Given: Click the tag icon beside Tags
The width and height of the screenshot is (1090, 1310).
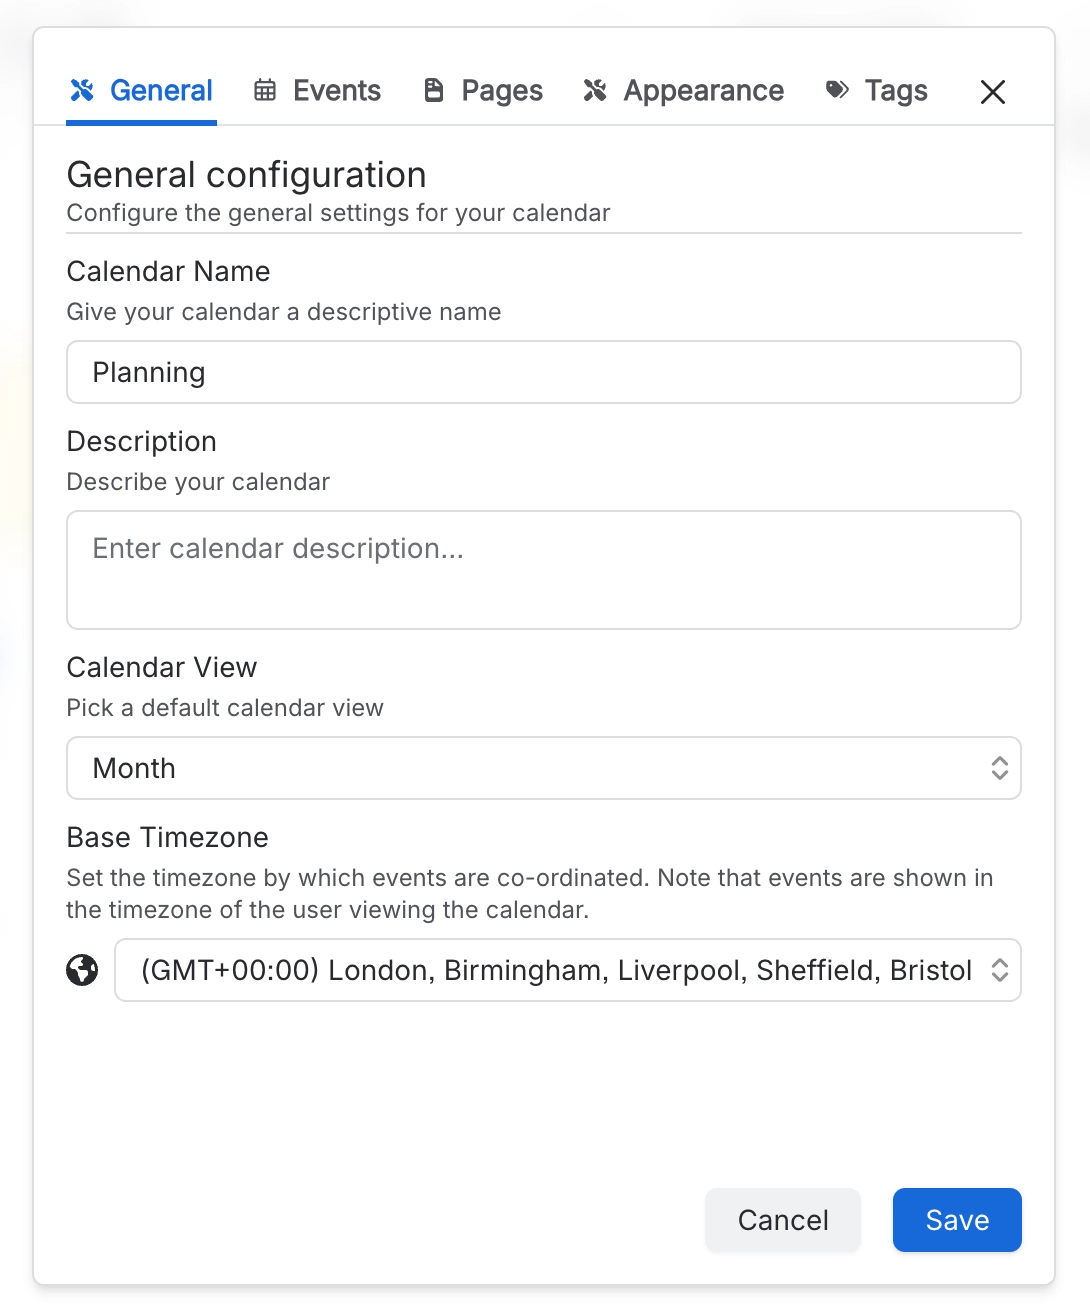Looking at the screenshot, I should point(837,91).
